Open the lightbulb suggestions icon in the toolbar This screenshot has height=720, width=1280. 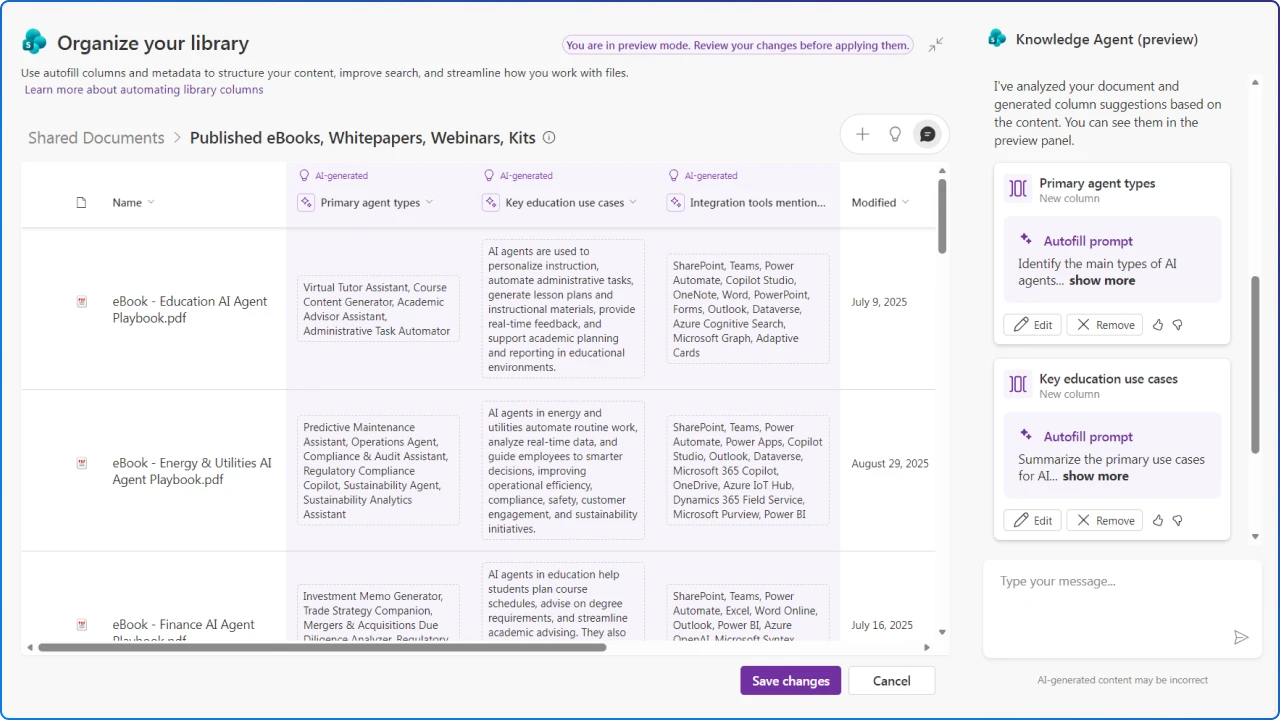(x=894, y=133)
